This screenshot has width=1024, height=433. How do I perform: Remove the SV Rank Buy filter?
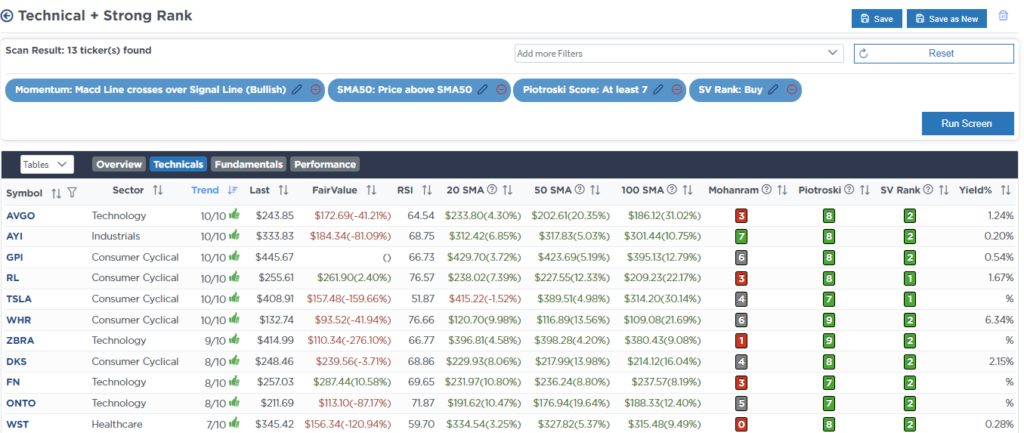[792, 90]
